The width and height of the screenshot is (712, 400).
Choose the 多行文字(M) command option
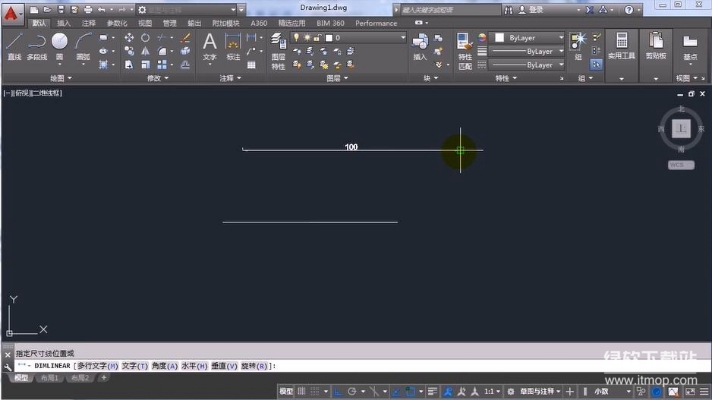click(98, 366)
